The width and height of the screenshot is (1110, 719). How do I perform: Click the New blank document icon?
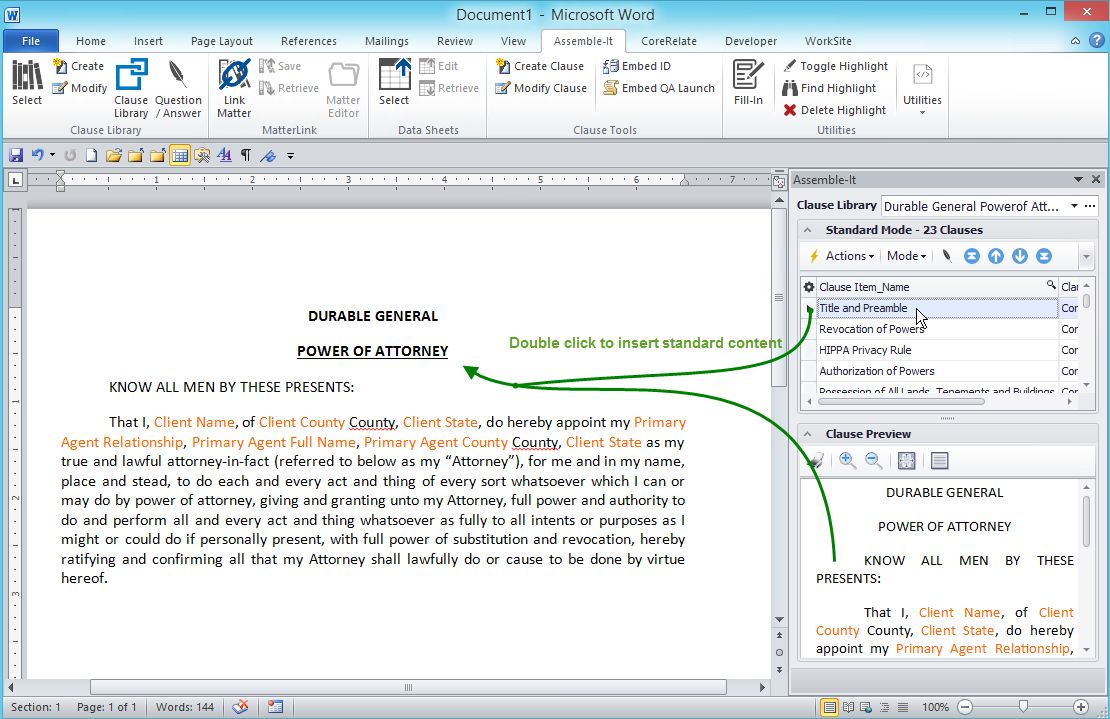(91, 155)
